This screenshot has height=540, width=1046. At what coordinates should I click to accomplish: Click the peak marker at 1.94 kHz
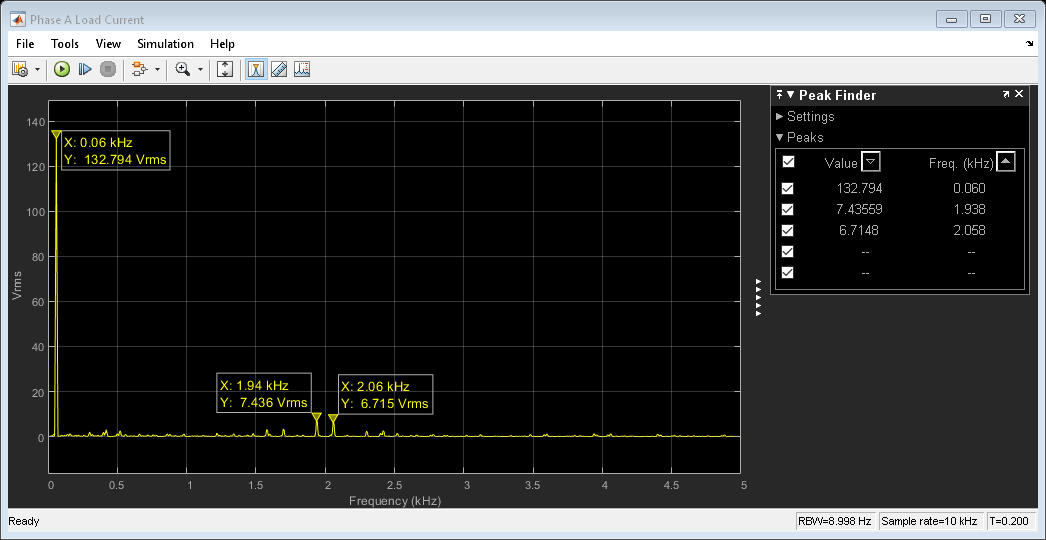317,417
